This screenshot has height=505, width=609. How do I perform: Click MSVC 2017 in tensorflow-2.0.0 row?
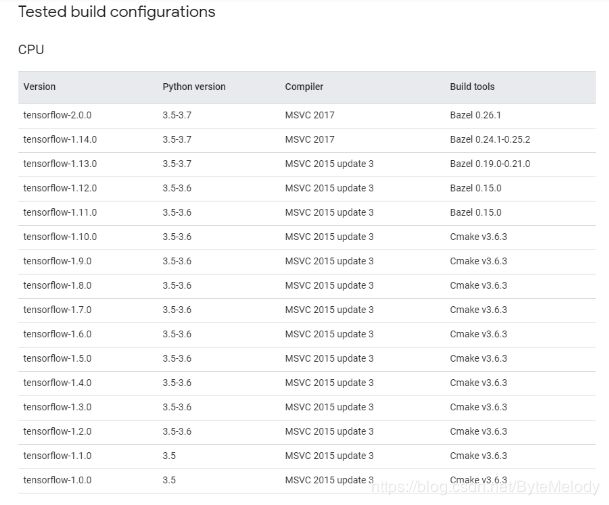click(310, 115)
